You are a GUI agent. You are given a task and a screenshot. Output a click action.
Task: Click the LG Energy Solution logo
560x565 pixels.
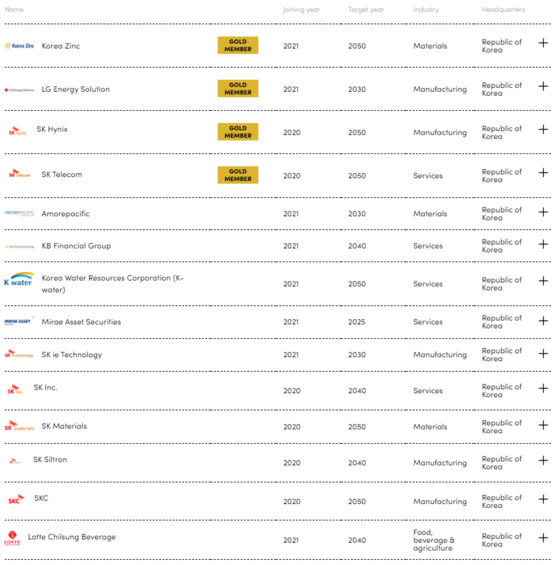[19, 90]
